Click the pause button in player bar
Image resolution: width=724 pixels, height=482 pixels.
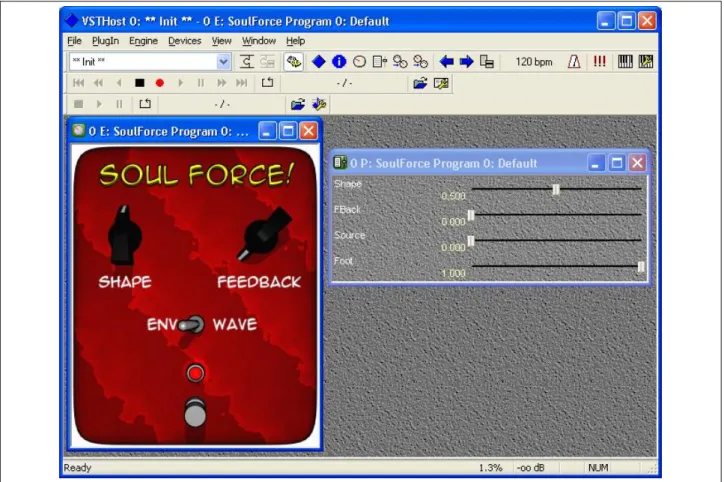coord(200,83)
